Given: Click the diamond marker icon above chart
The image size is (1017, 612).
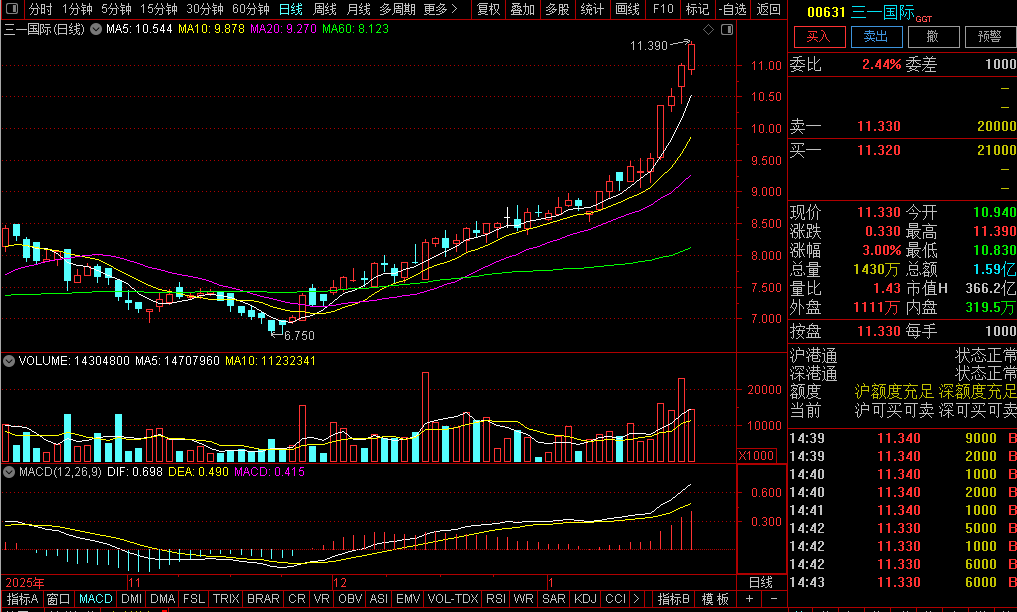Looking at the screenshot, I should point(708,29).
